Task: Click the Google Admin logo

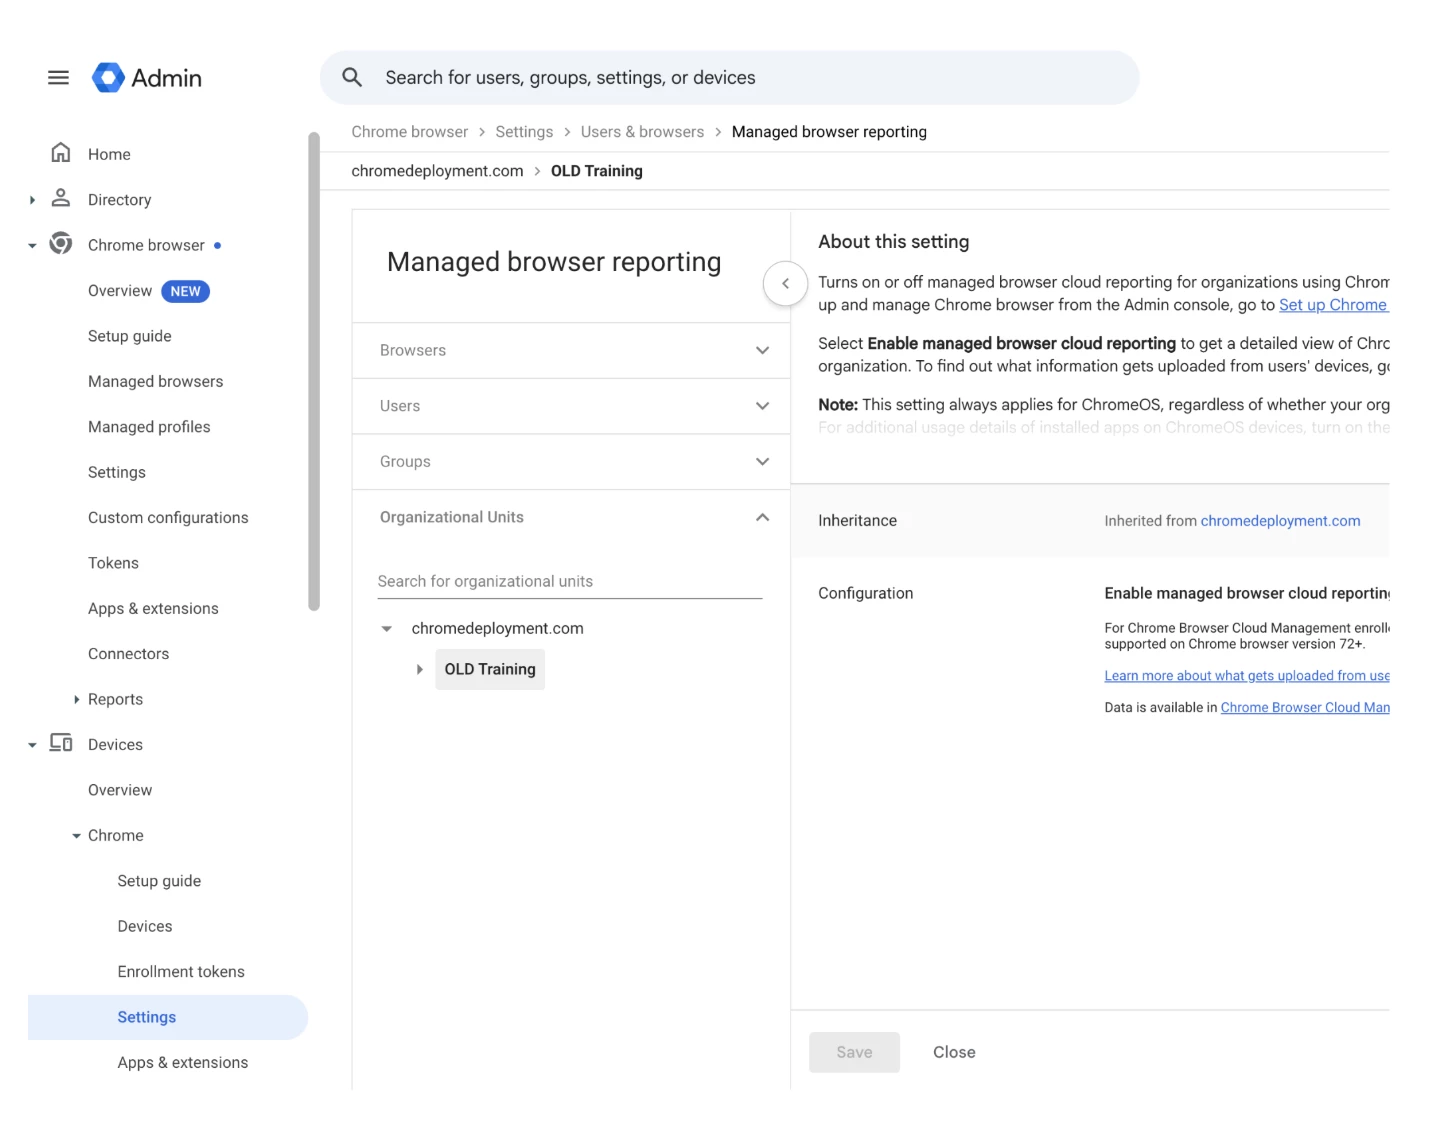Action: [108, 78]
